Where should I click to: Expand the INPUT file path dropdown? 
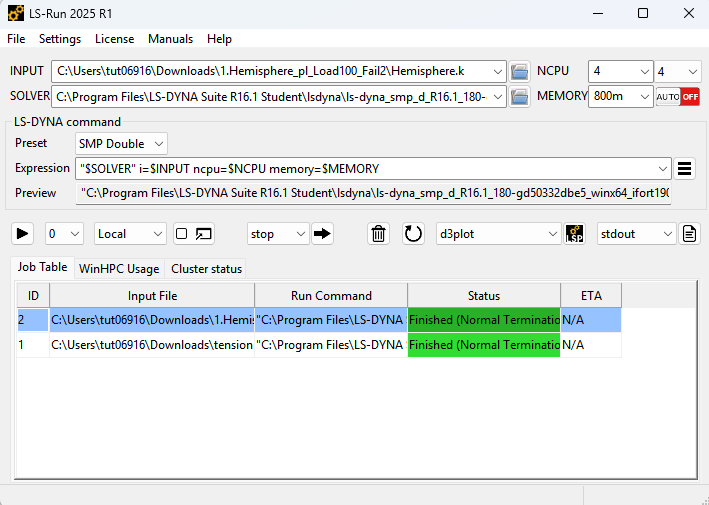pyautogui.click(x=497, y=71)
